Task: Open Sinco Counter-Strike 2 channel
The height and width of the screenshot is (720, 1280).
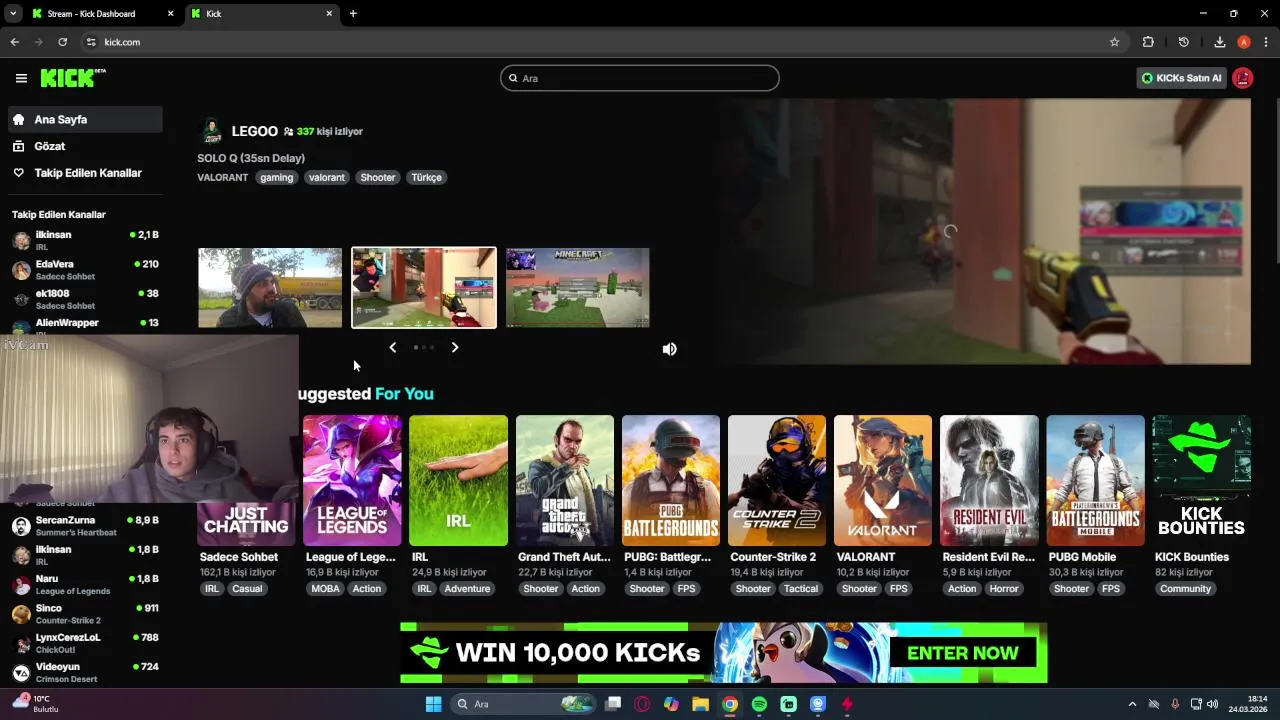Action: coord(85,613)
